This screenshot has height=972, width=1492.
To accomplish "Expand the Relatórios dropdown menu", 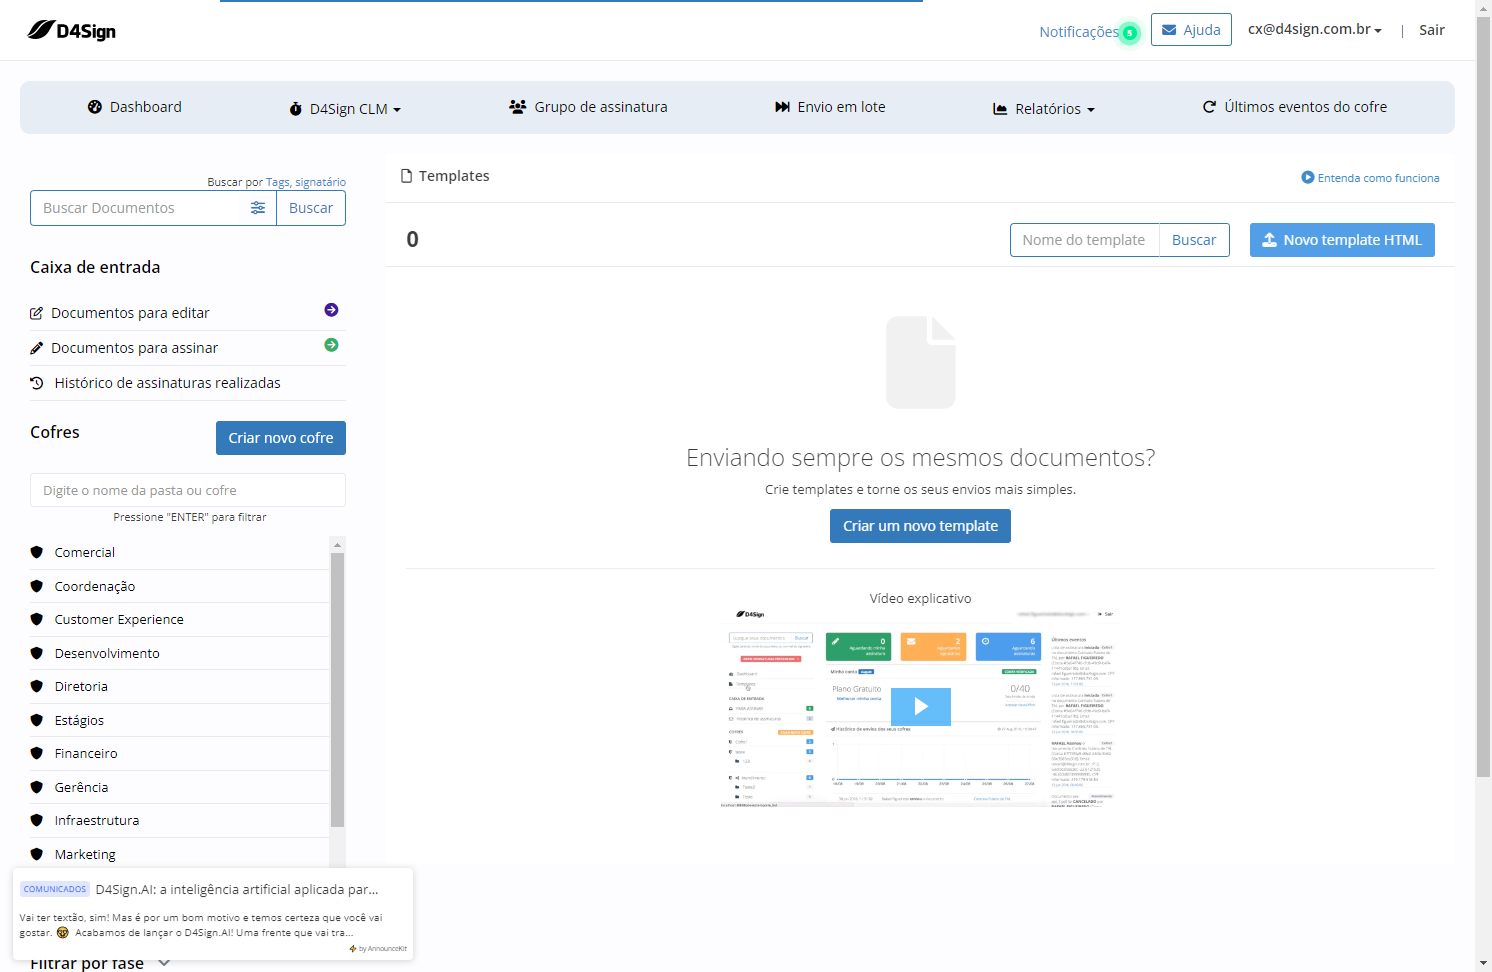I will click(1043, 109).
